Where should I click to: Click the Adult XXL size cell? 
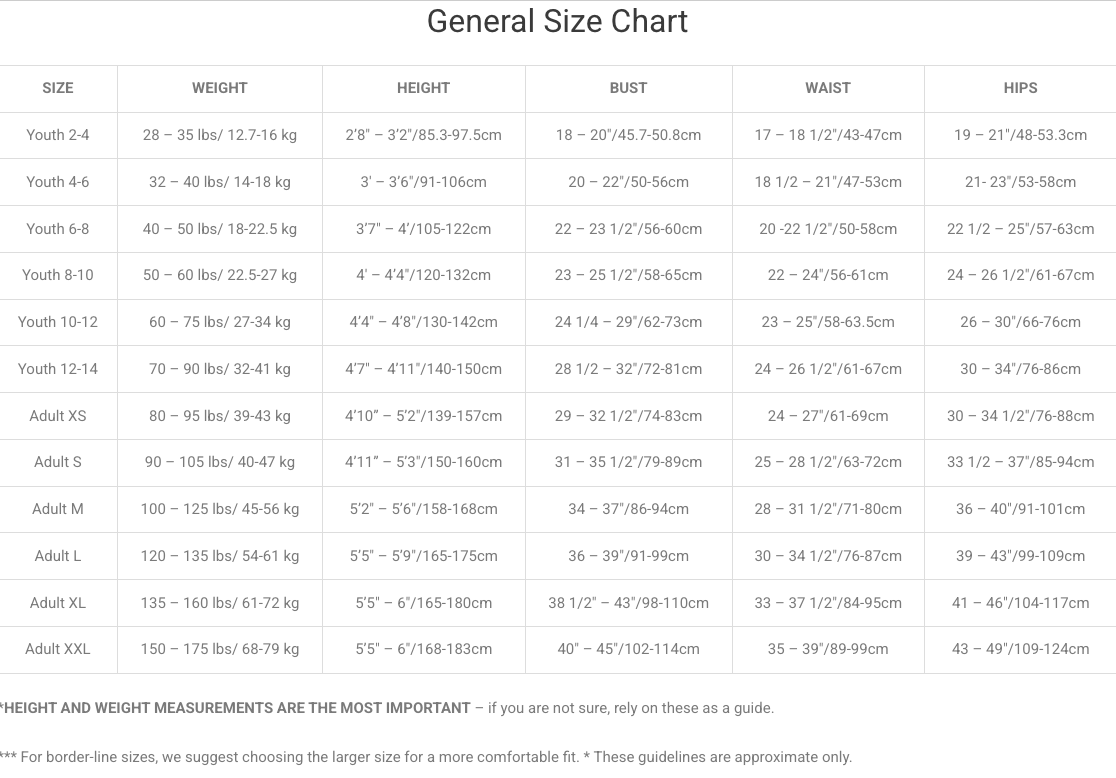[58, 649]
